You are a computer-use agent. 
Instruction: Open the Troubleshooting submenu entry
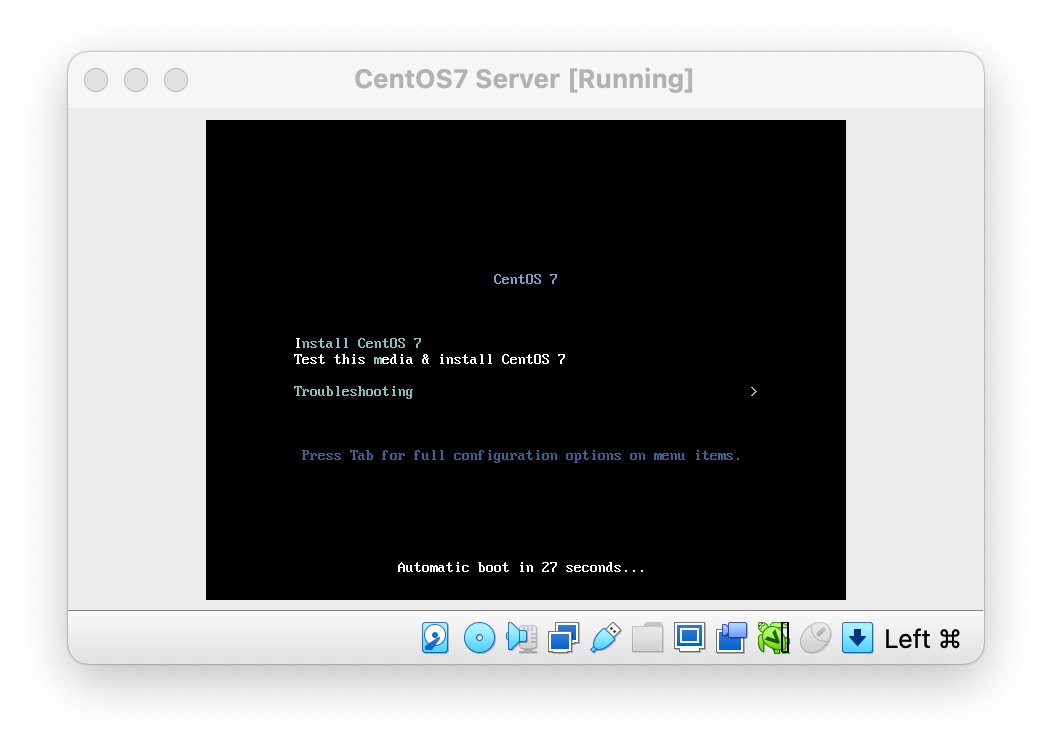[x=354, y=392]
